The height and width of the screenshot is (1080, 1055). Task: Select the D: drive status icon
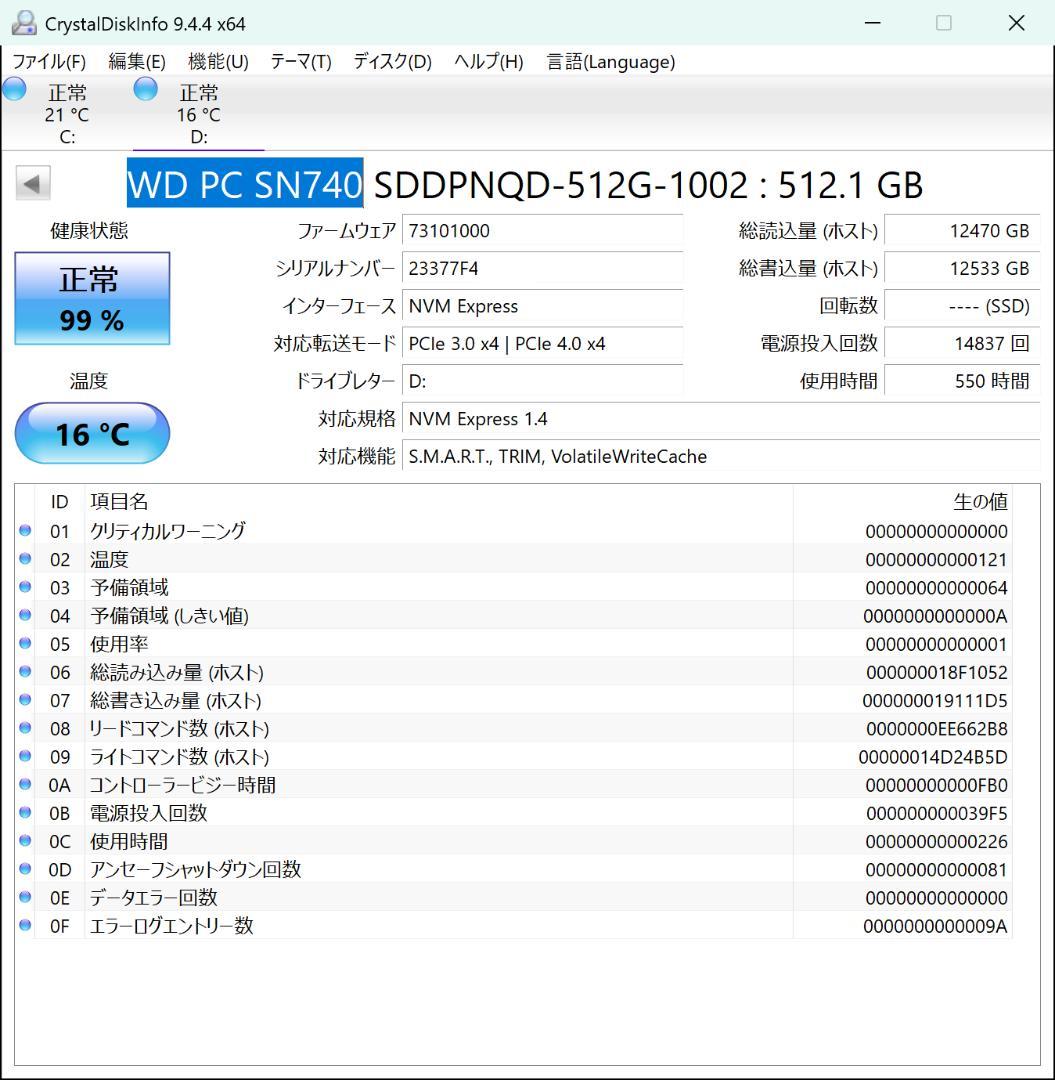pos(145,89)
